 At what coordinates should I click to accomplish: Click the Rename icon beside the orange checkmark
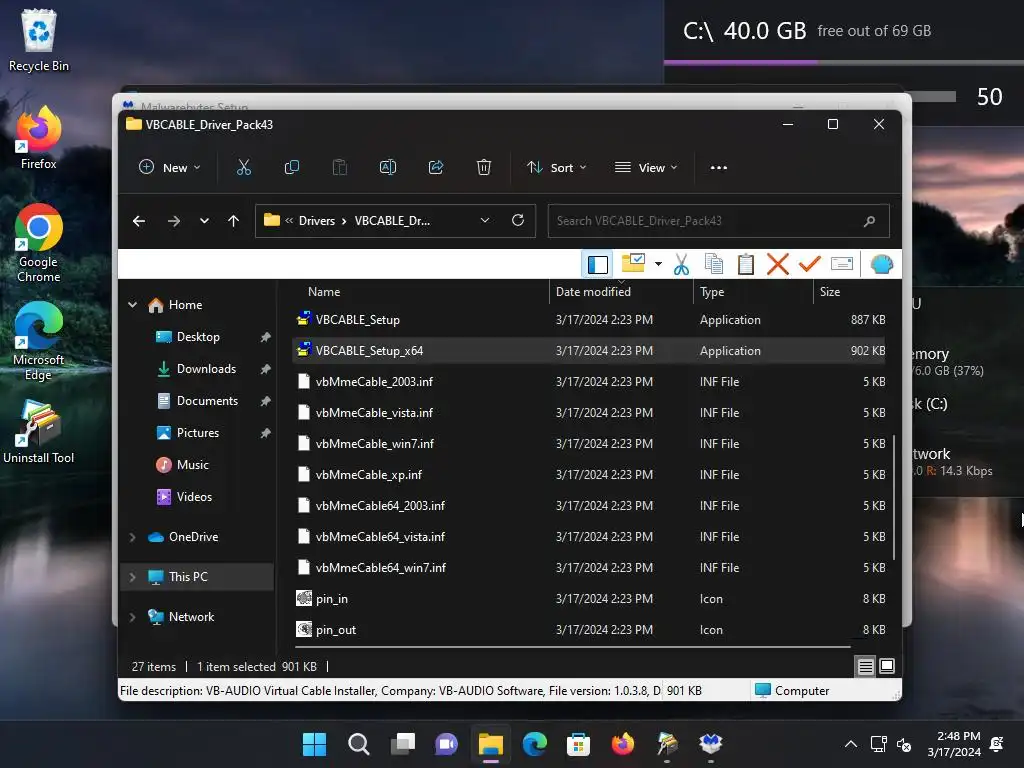coord(842,264)
